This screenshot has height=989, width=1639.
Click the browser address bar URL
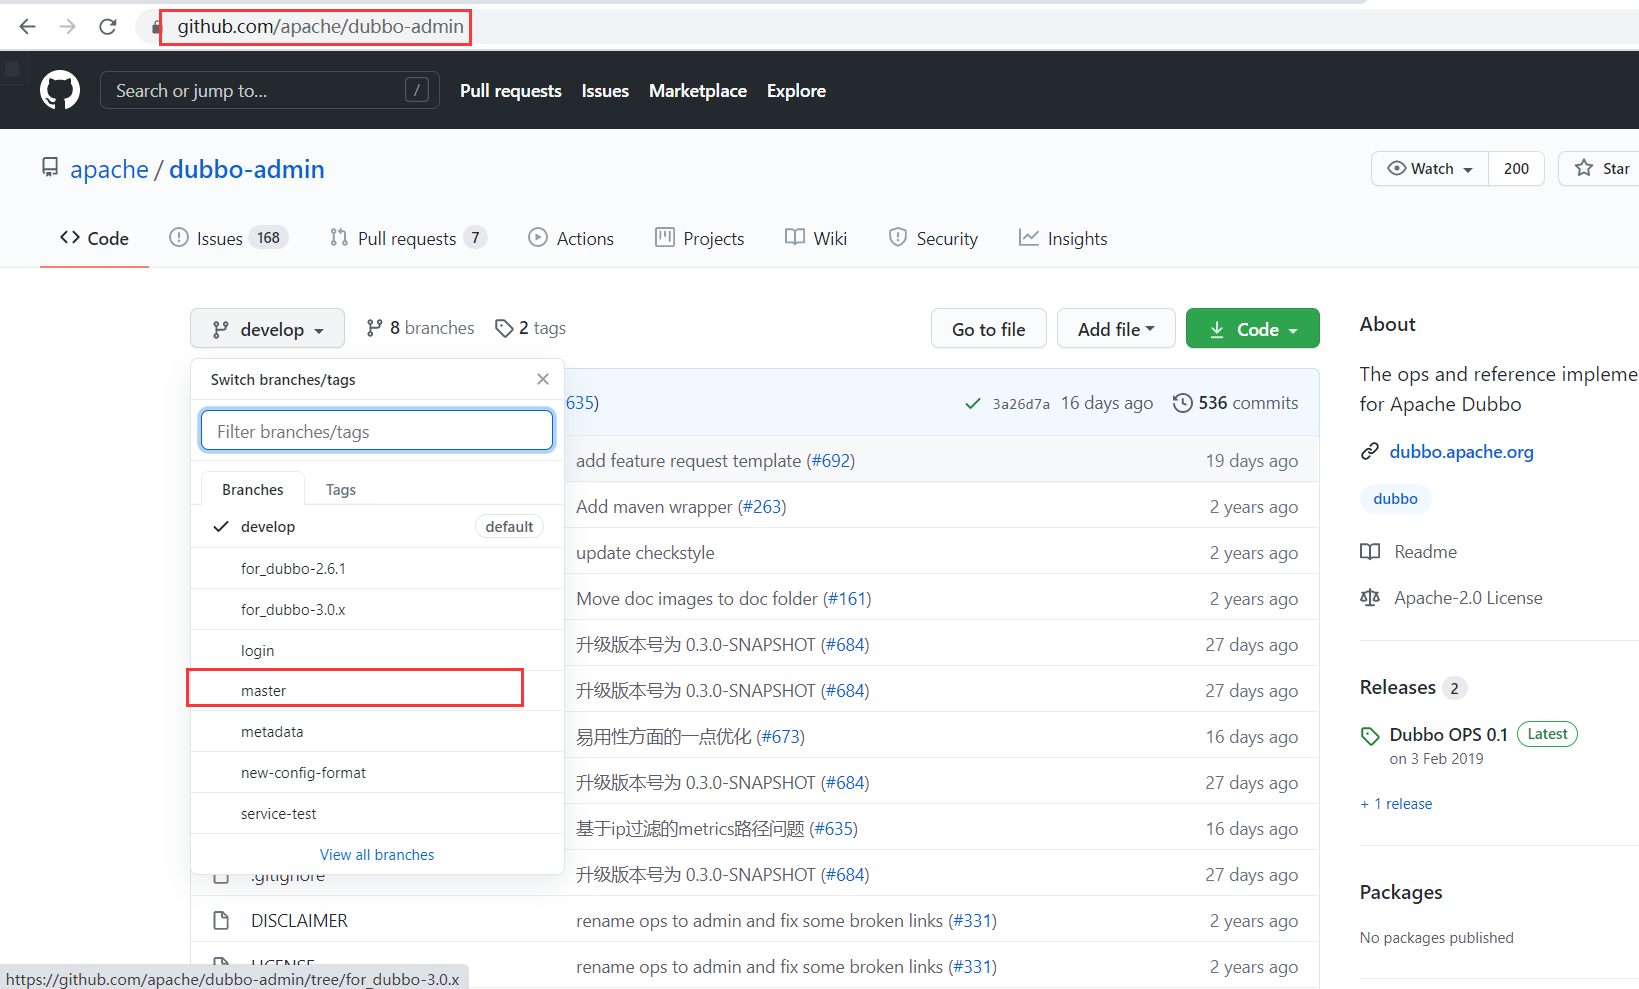point(320,27)
